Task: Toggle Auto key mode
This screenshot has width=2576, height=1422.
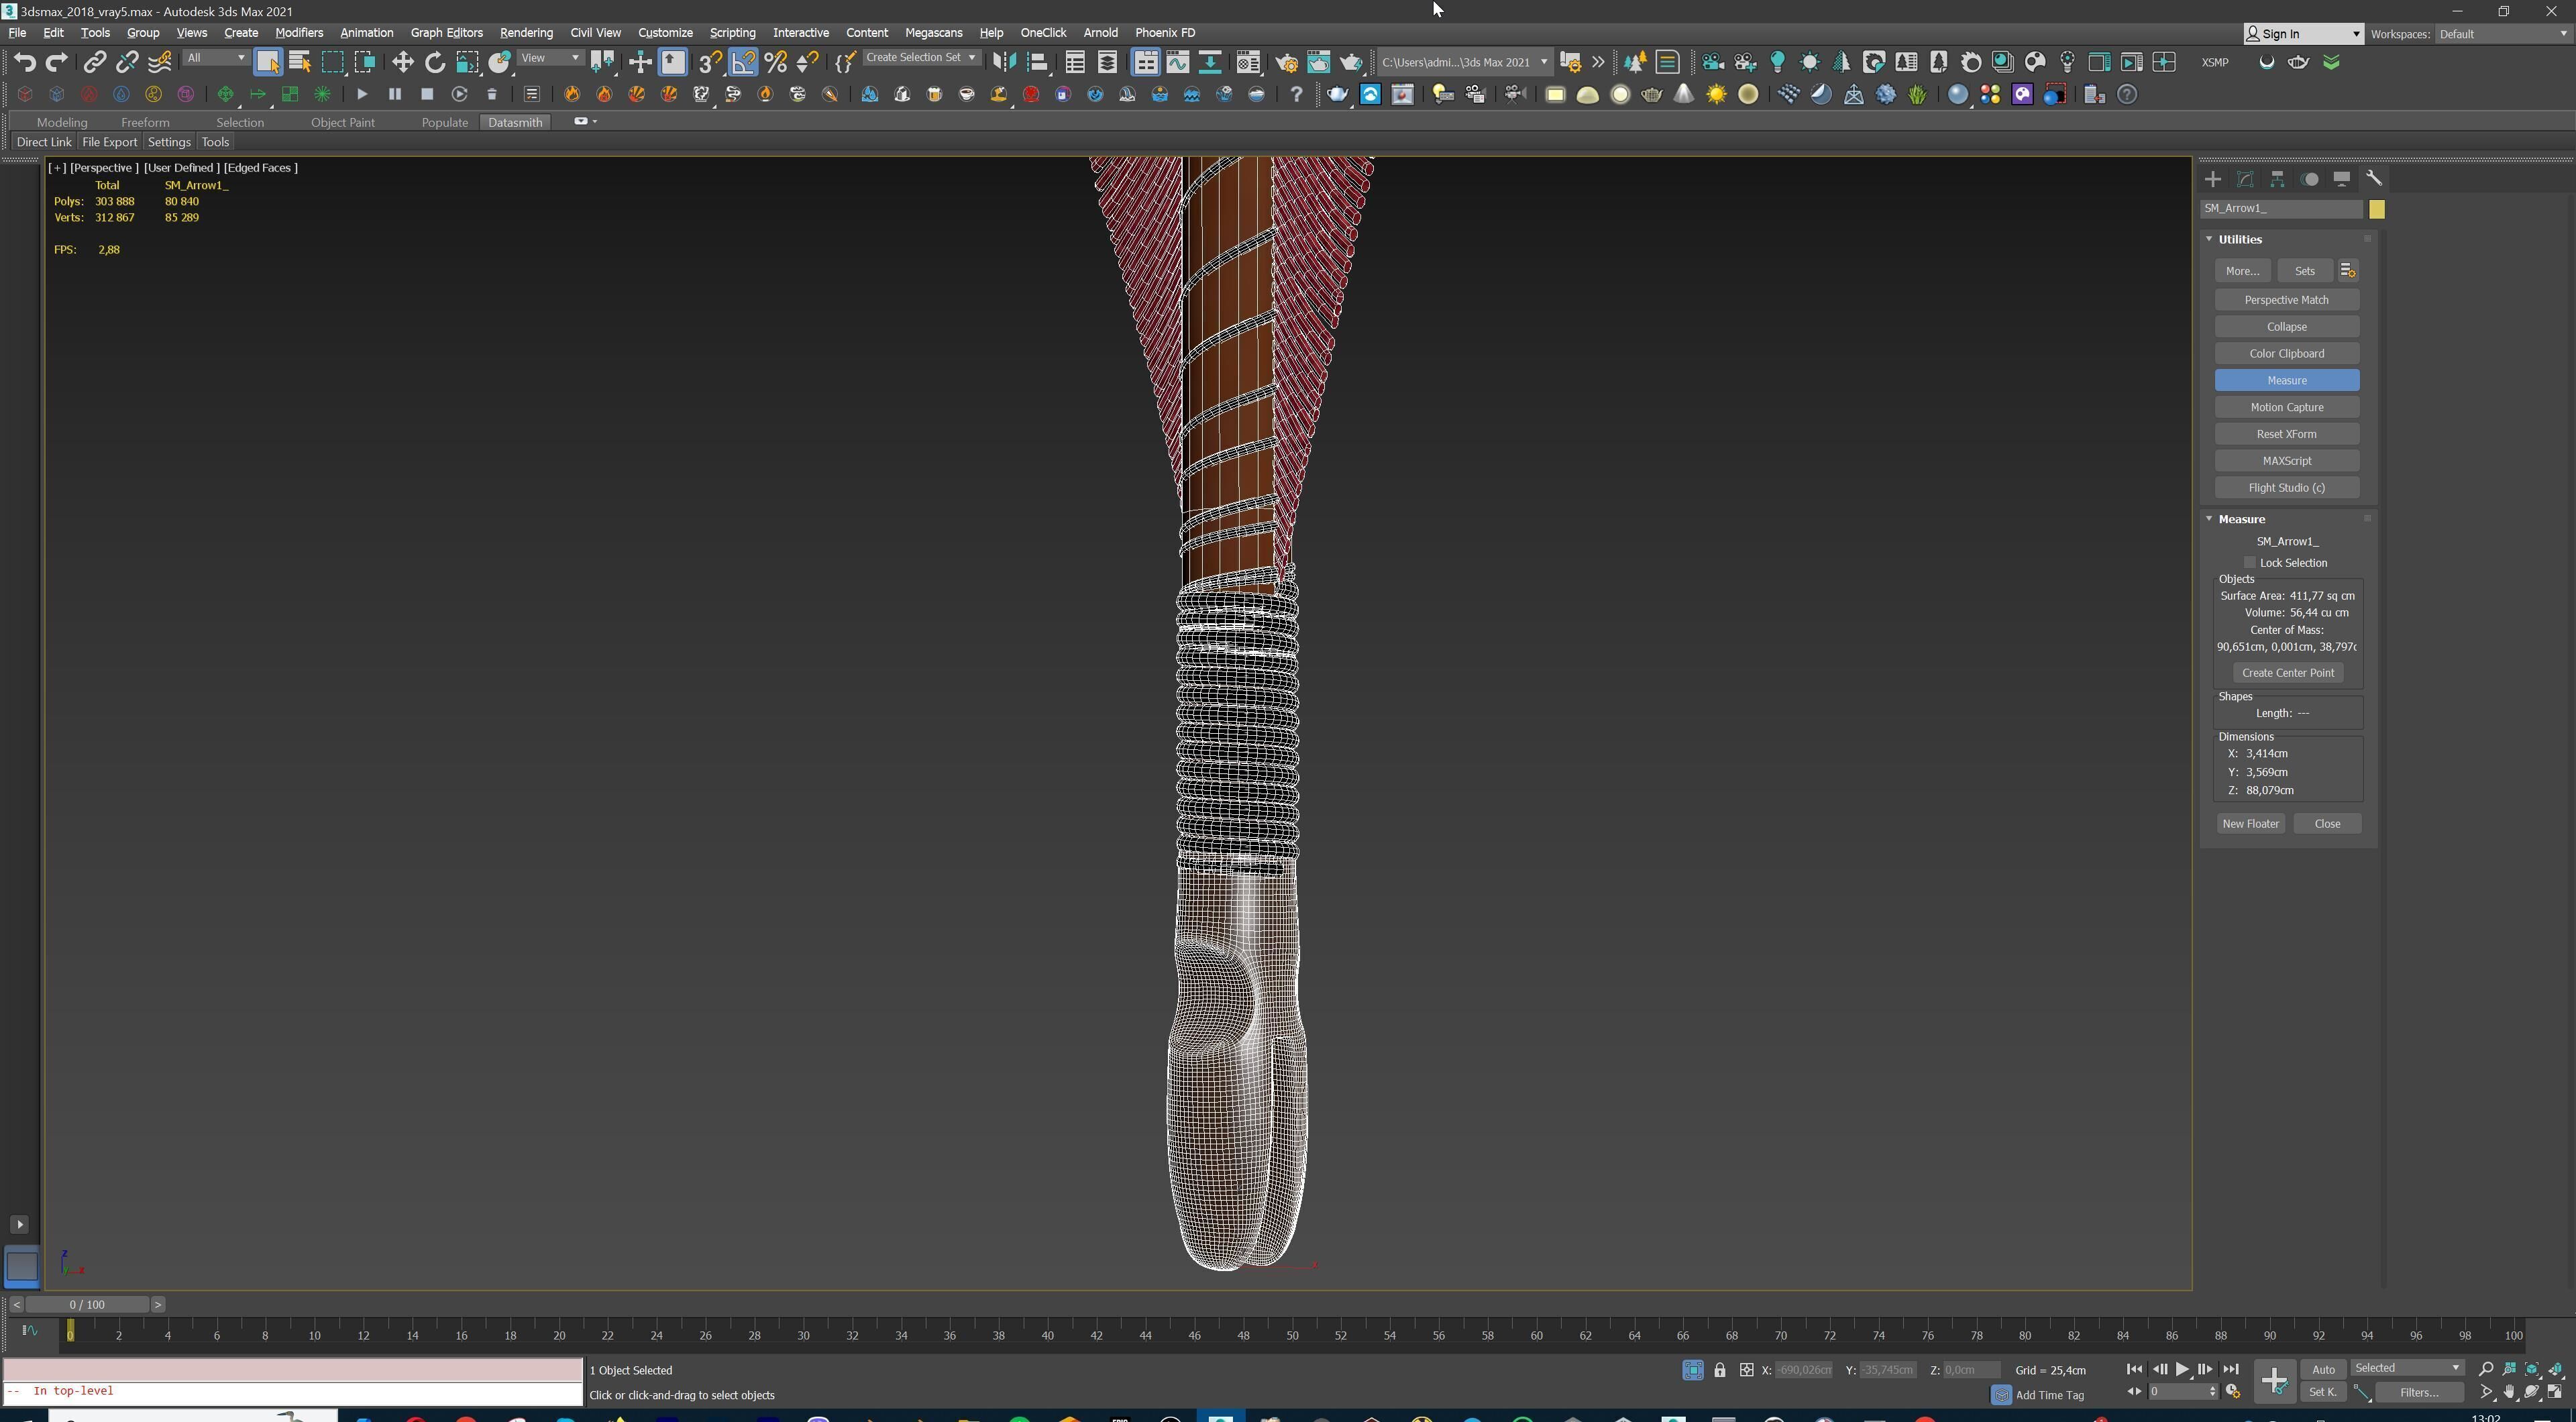Action: (x=2323, y=1369)
